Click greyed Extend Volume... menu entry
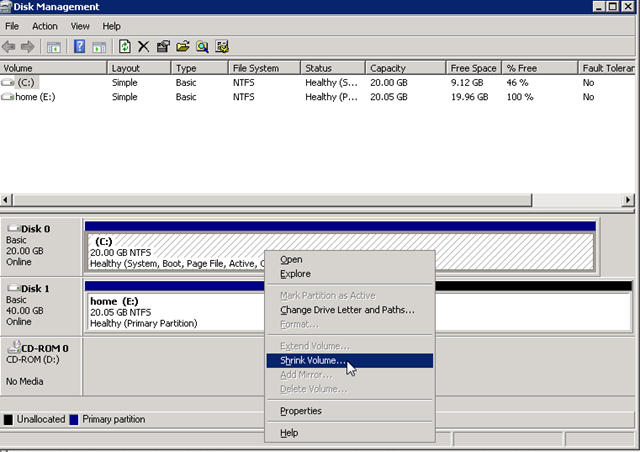This screenshot has width=640, height=452. coord(350,346)
